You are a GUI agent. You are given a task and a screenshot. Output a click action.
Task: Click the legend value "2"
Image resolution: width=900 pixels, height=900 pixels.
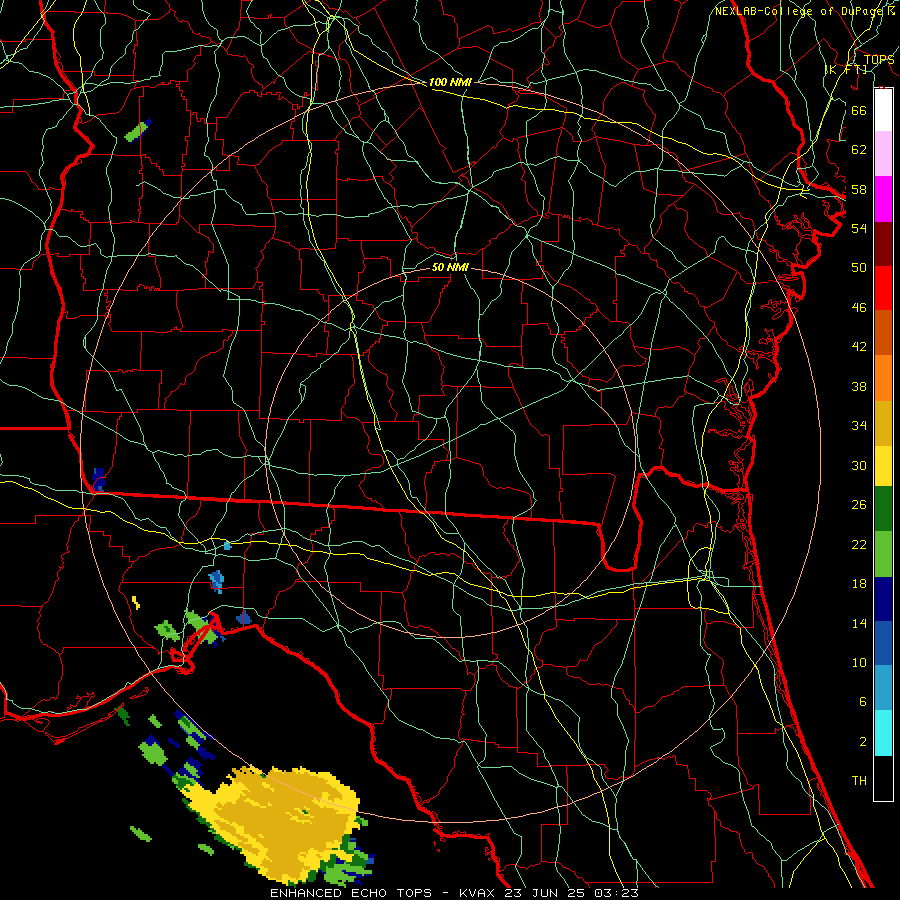[862, 742]
